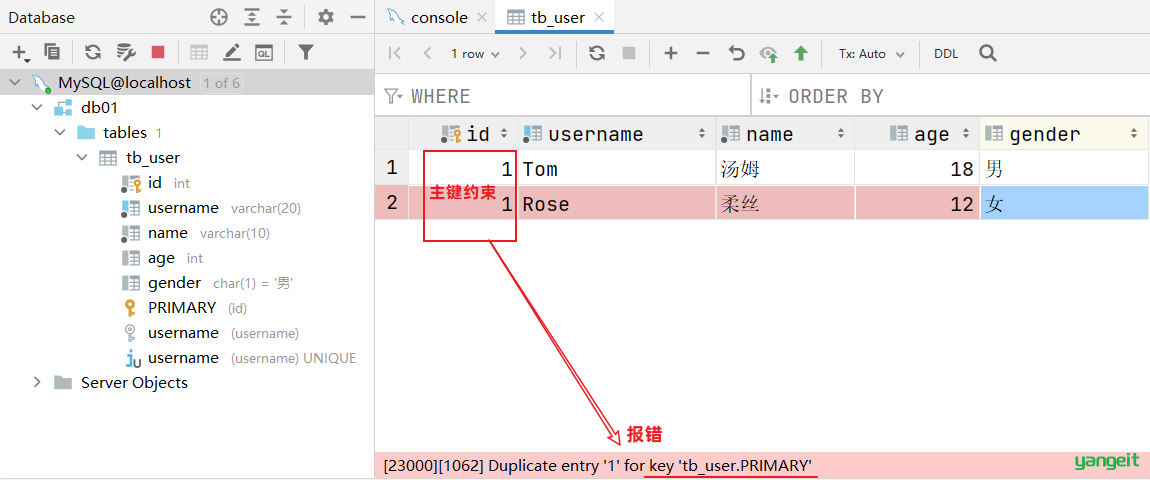Search in table magnifier icon
This screenshot has height=480, width=1150.
pos(989,53)
